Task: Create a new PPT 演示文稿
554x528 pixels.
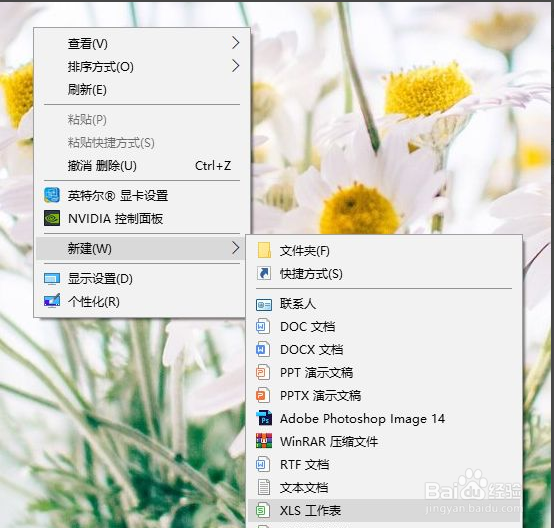Action: (x=384, y=372)
